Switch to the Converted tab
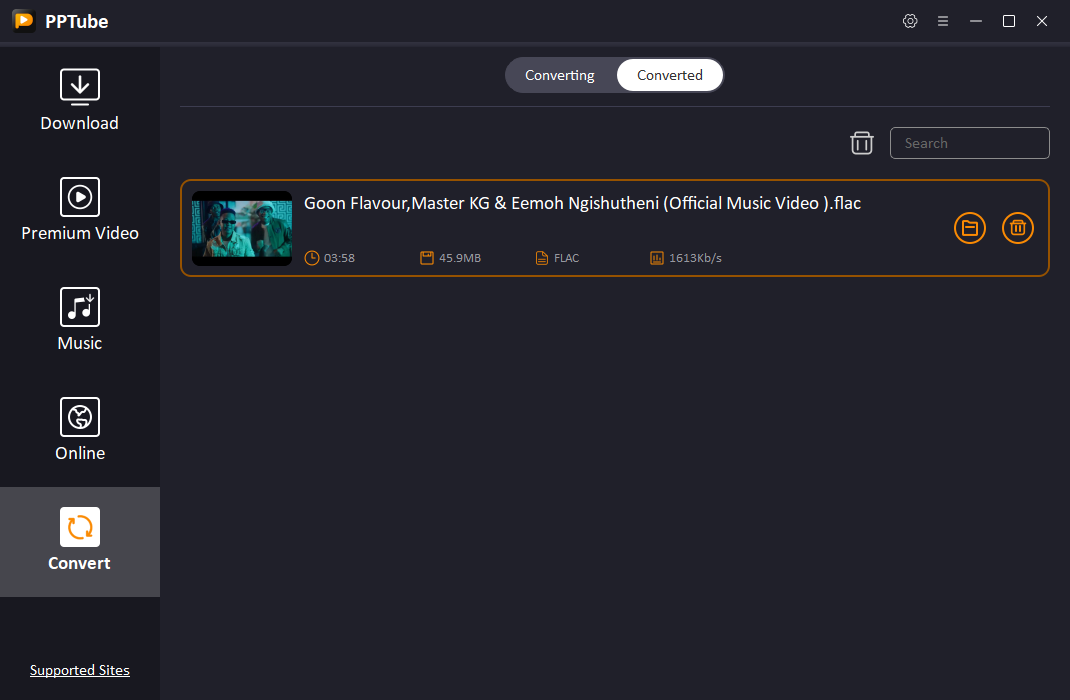 click(x=670, y=75)
